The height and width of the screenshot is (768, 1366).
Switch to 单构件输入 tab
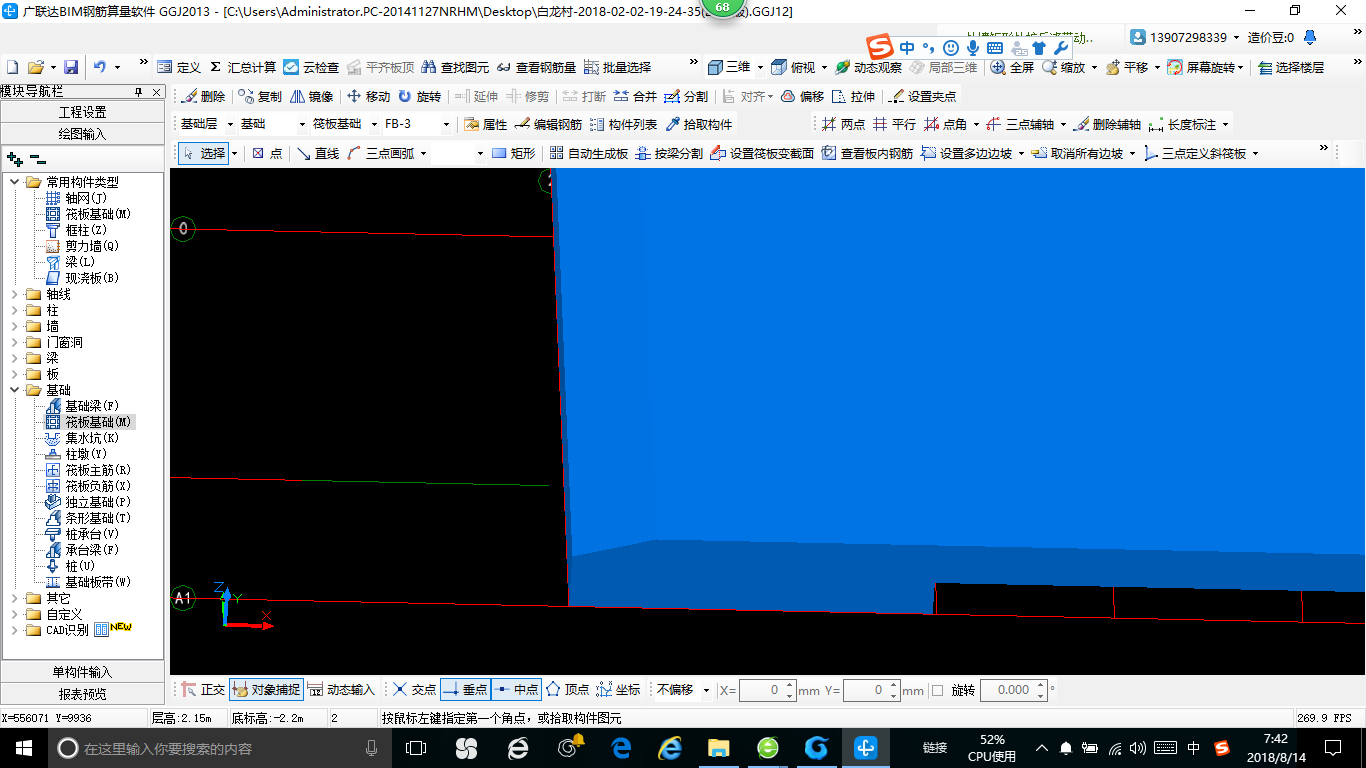(83, 672)
